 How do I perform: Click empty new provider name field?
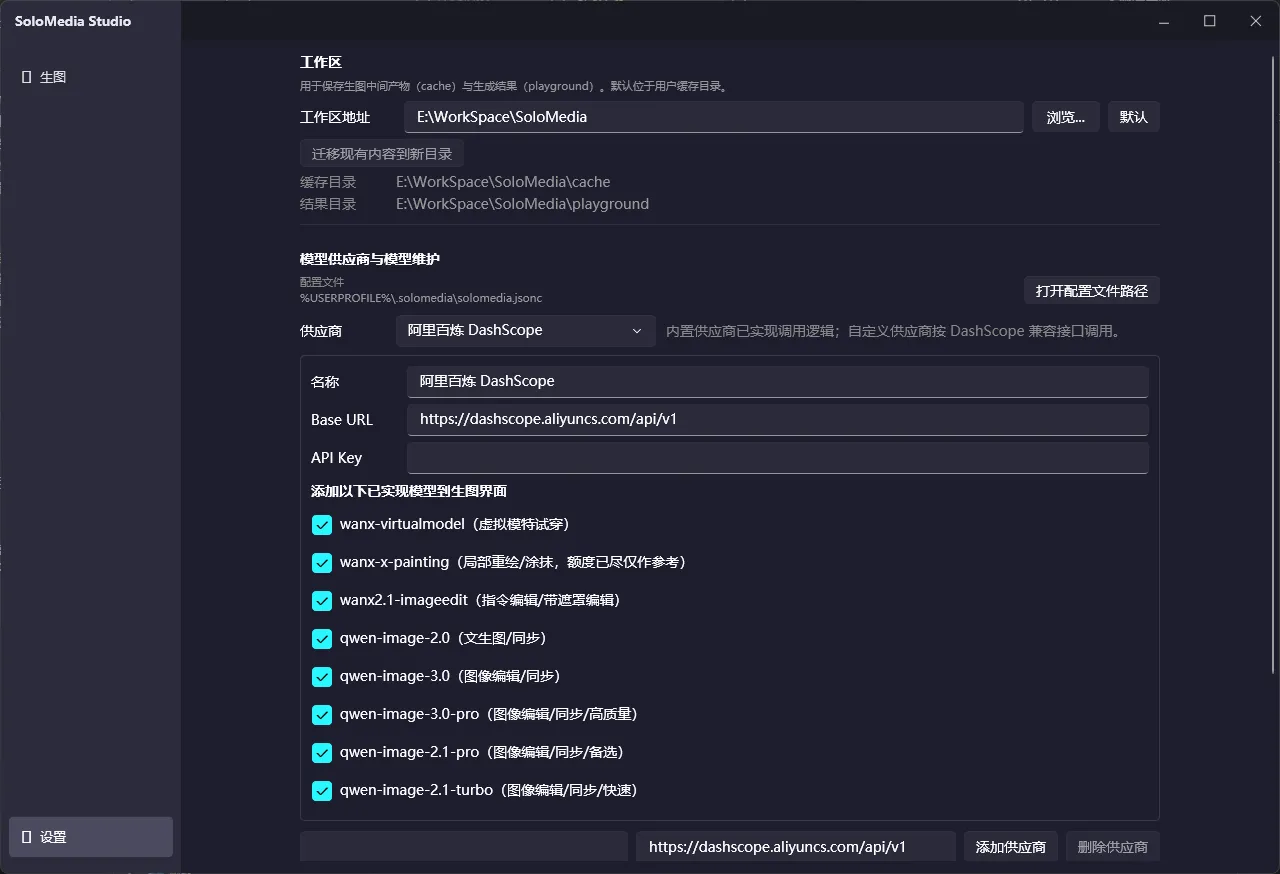(x=464, y=846)
